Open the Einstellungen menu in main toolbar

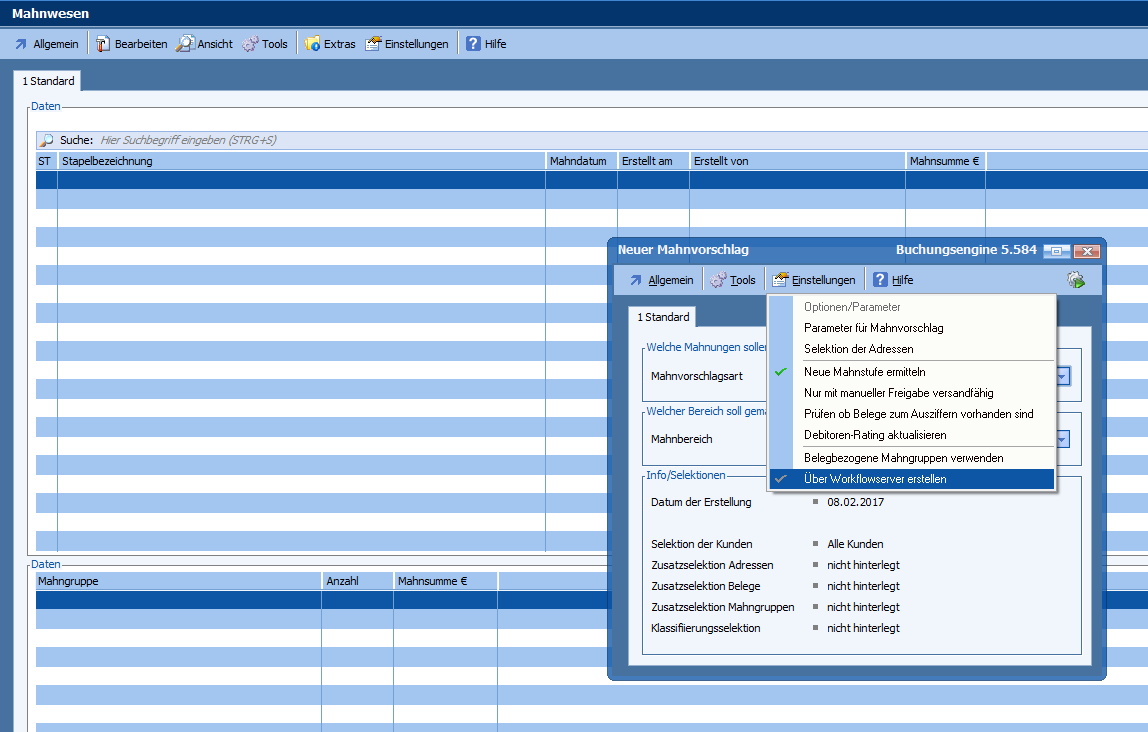(407, 44)
